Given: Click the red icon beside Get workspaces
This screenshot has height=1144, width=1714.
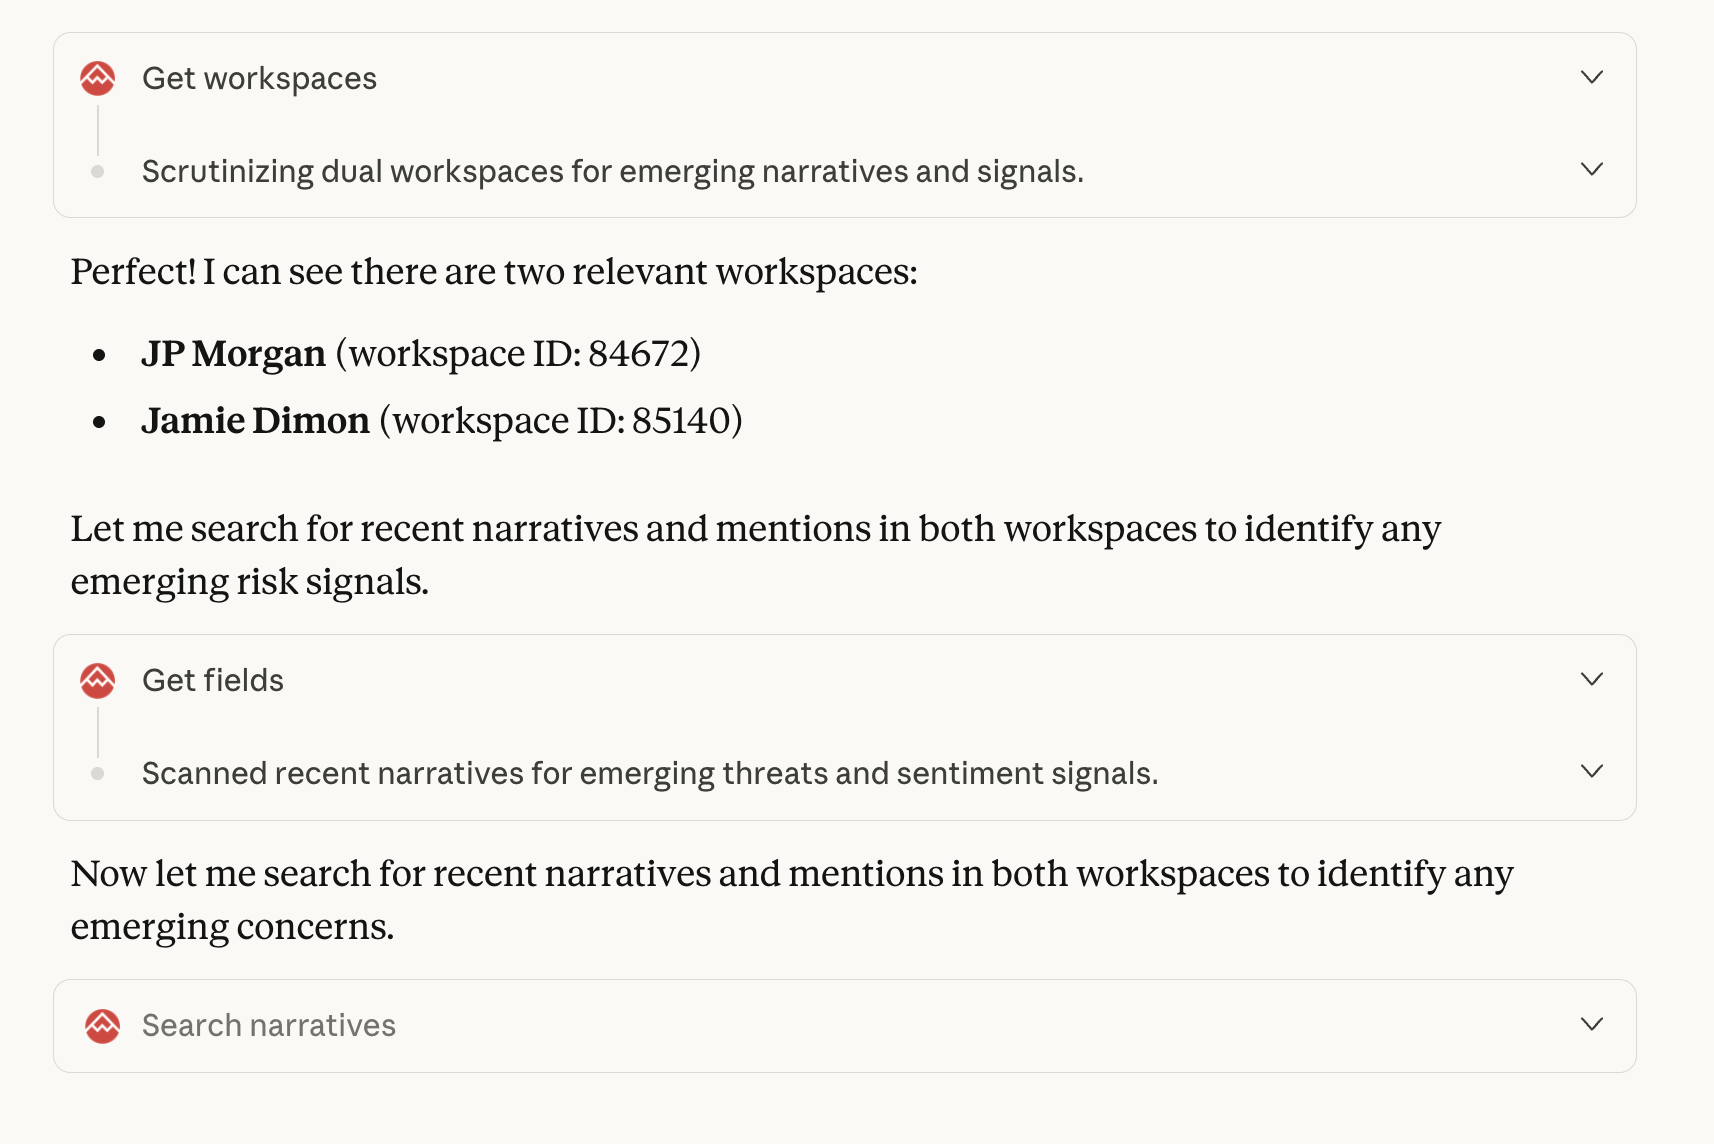Looking at the screenshot, I should pos(98,78).
